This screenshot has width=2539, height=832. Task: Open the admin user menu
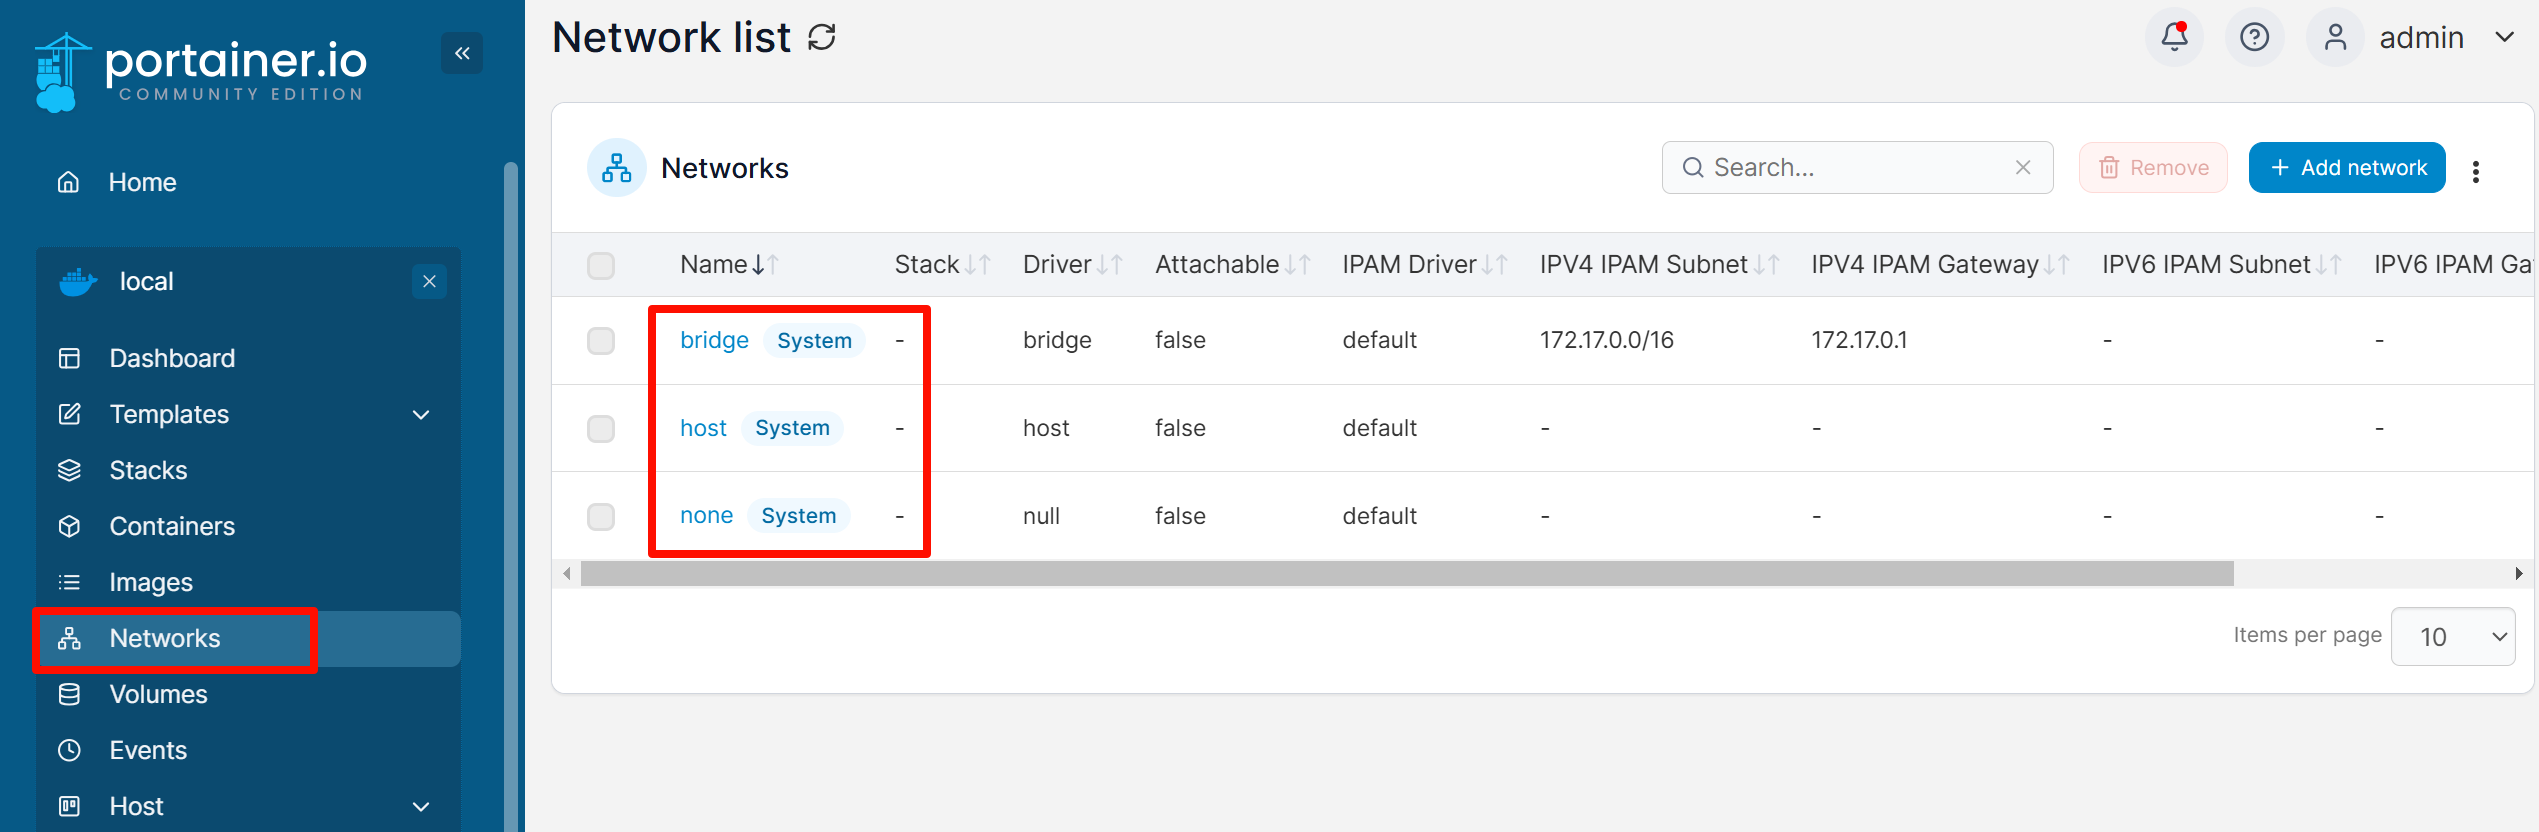point(2419,38)
